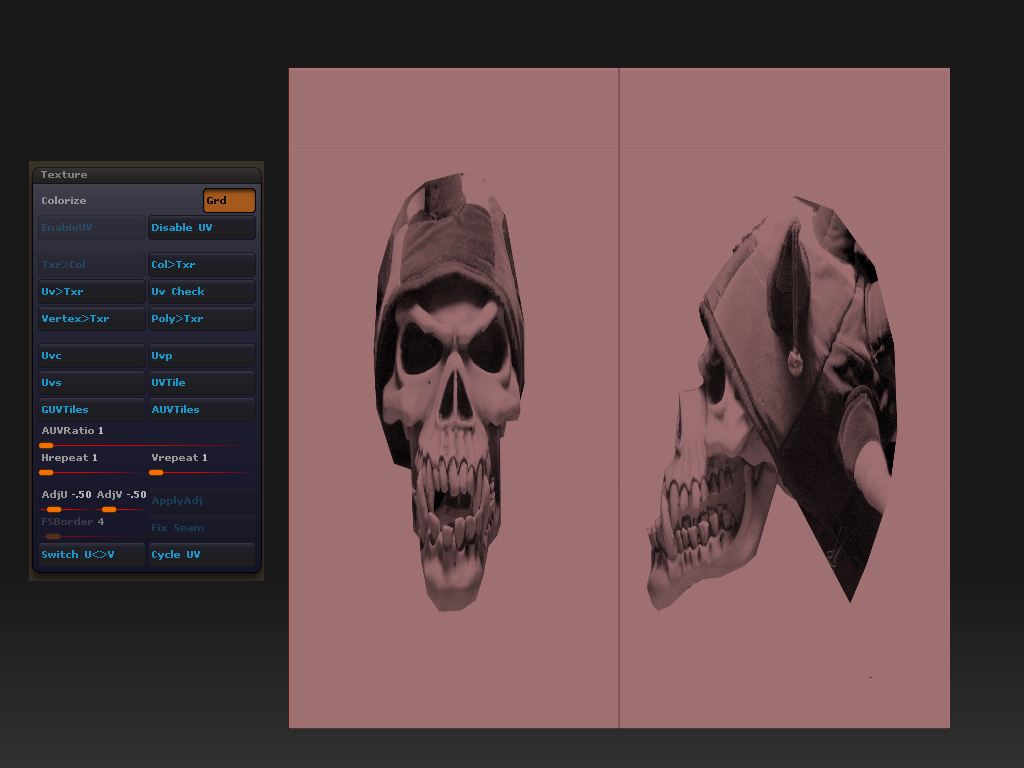The image size is (1024, 768).
Task: Adjust the Hrepeat slider value
Action: [x=90, y=470]
